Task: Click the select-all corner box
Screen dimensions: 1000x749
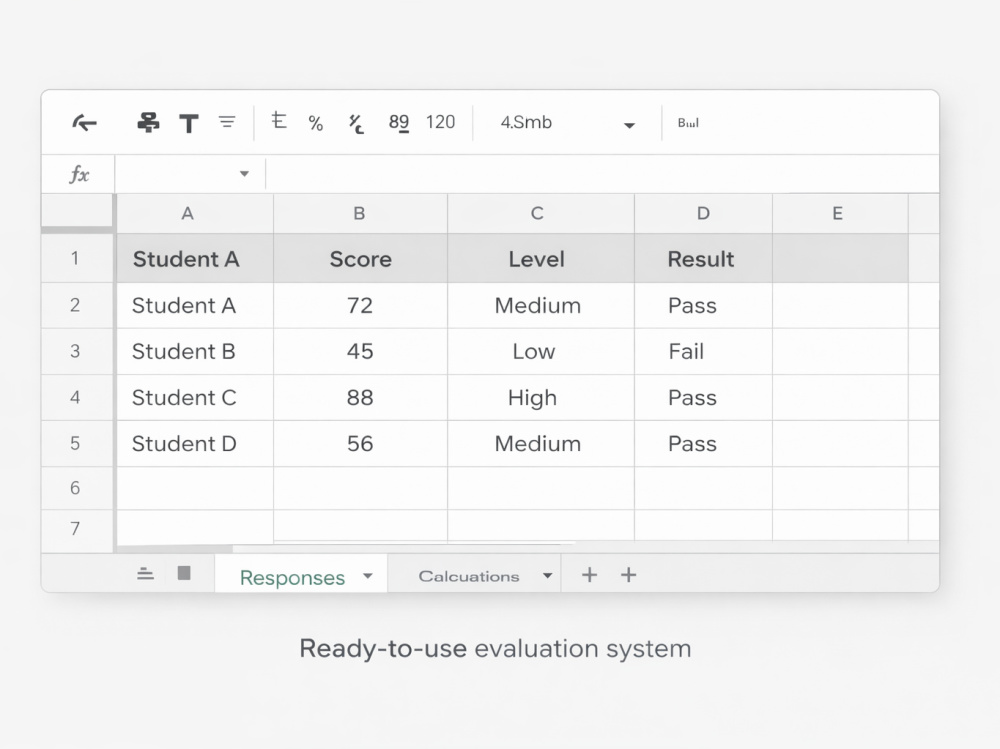Action: [78, 211]
